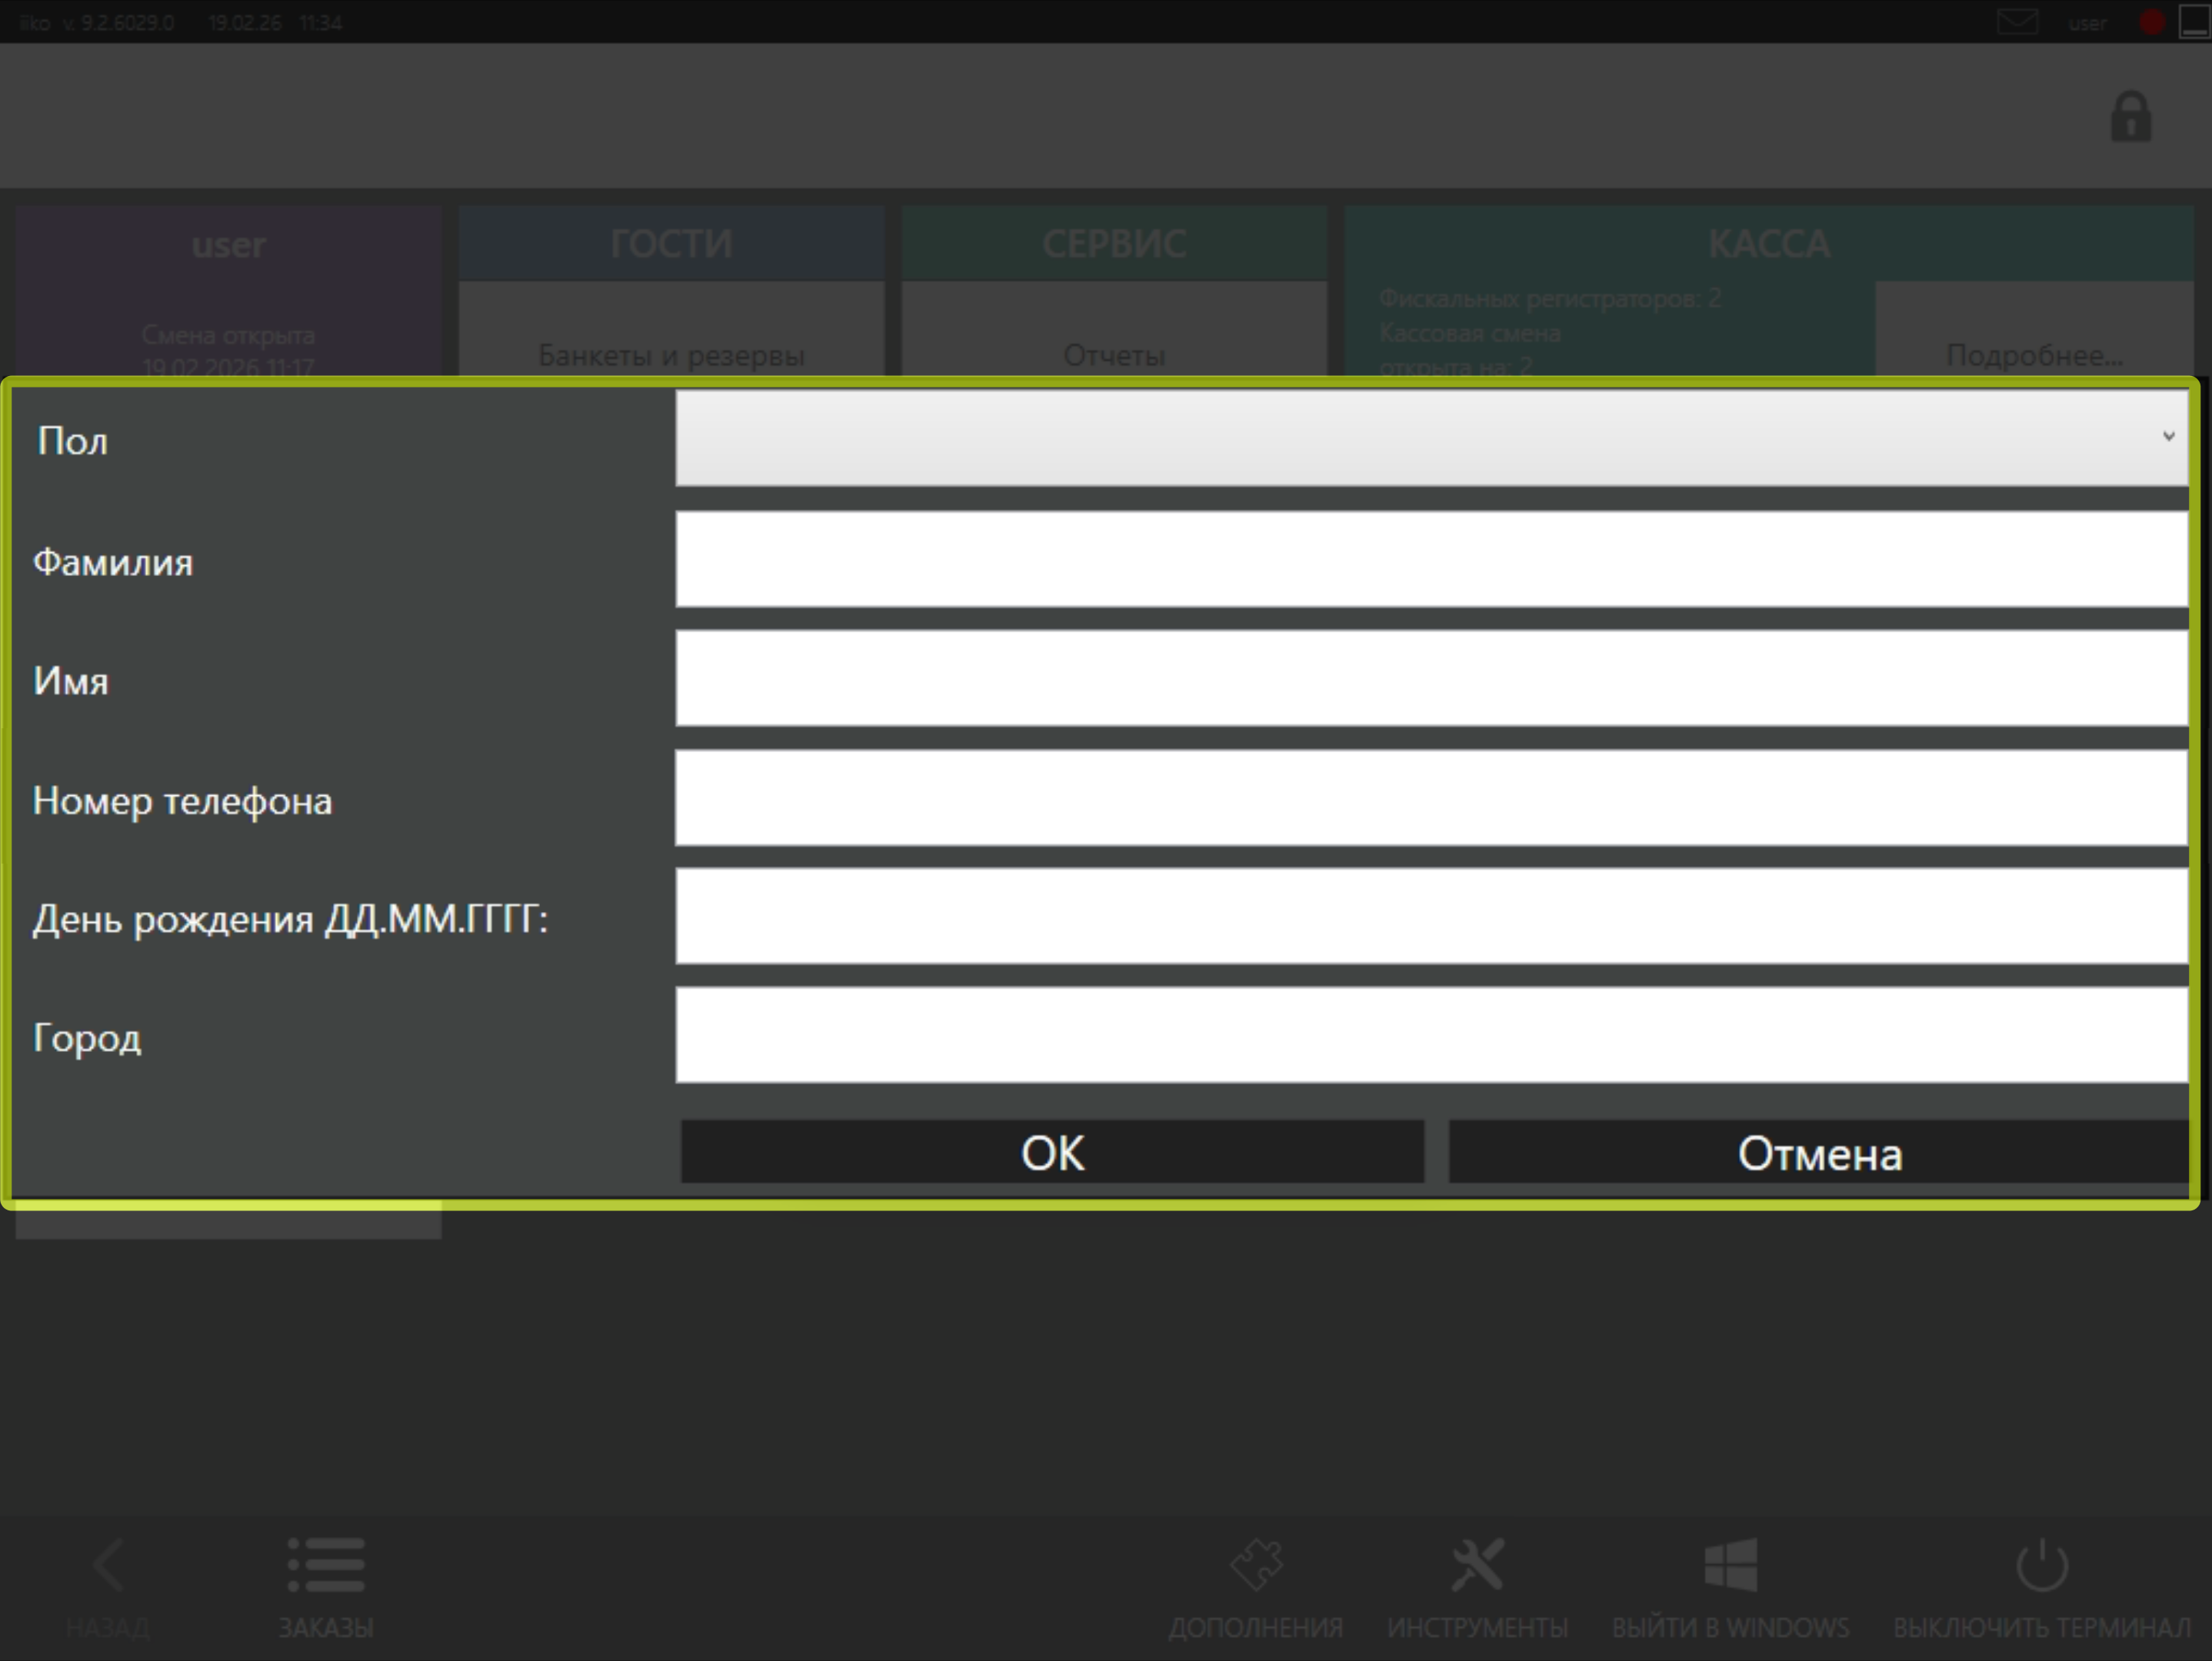
Task: Open the Касса section header
Action: coord(1768,244)
